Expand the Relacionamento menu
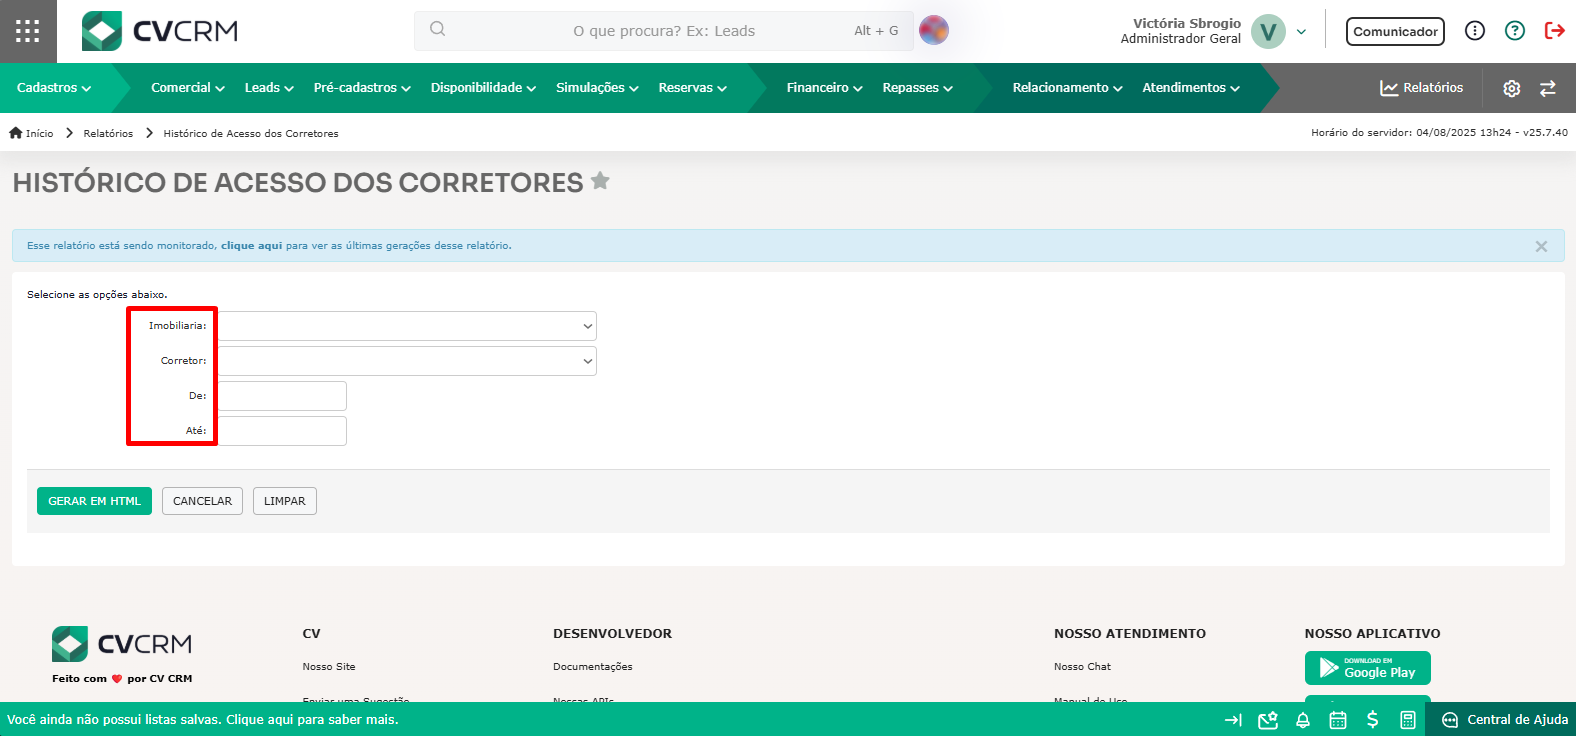This screenshot has height=736, width=1576. (1067, 88)
